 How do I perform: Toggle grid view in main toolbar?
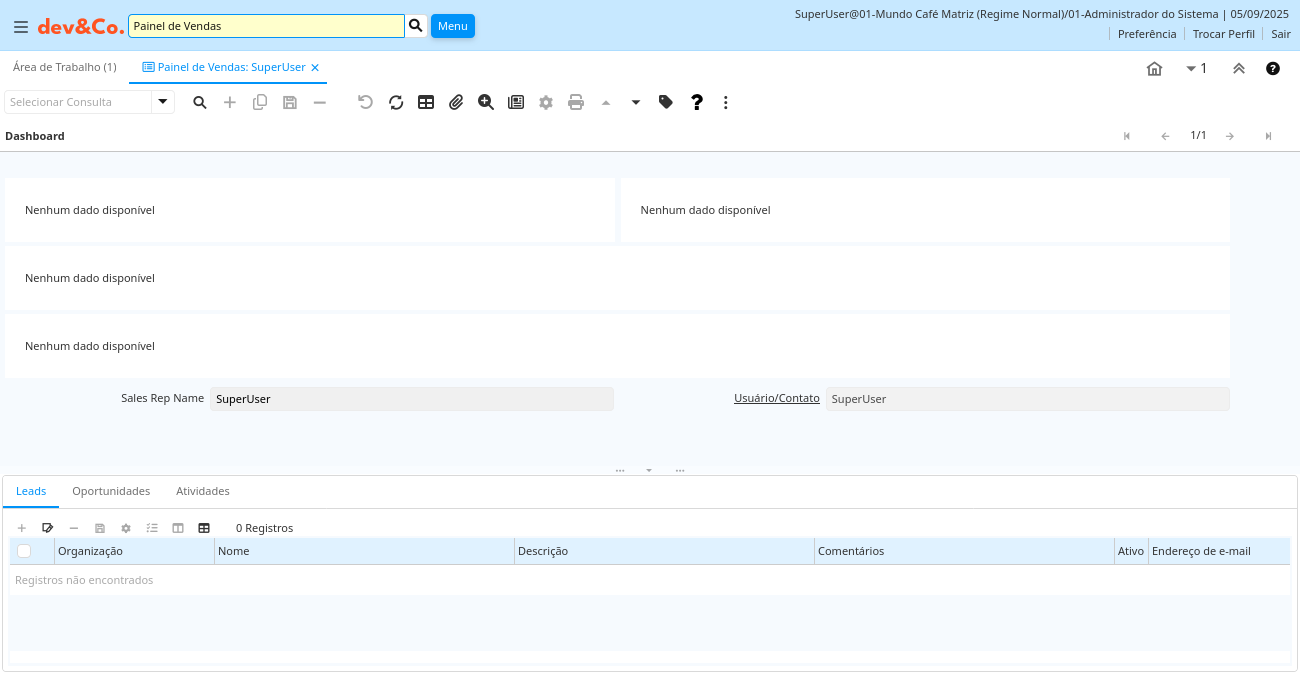(x=426, y=102)
